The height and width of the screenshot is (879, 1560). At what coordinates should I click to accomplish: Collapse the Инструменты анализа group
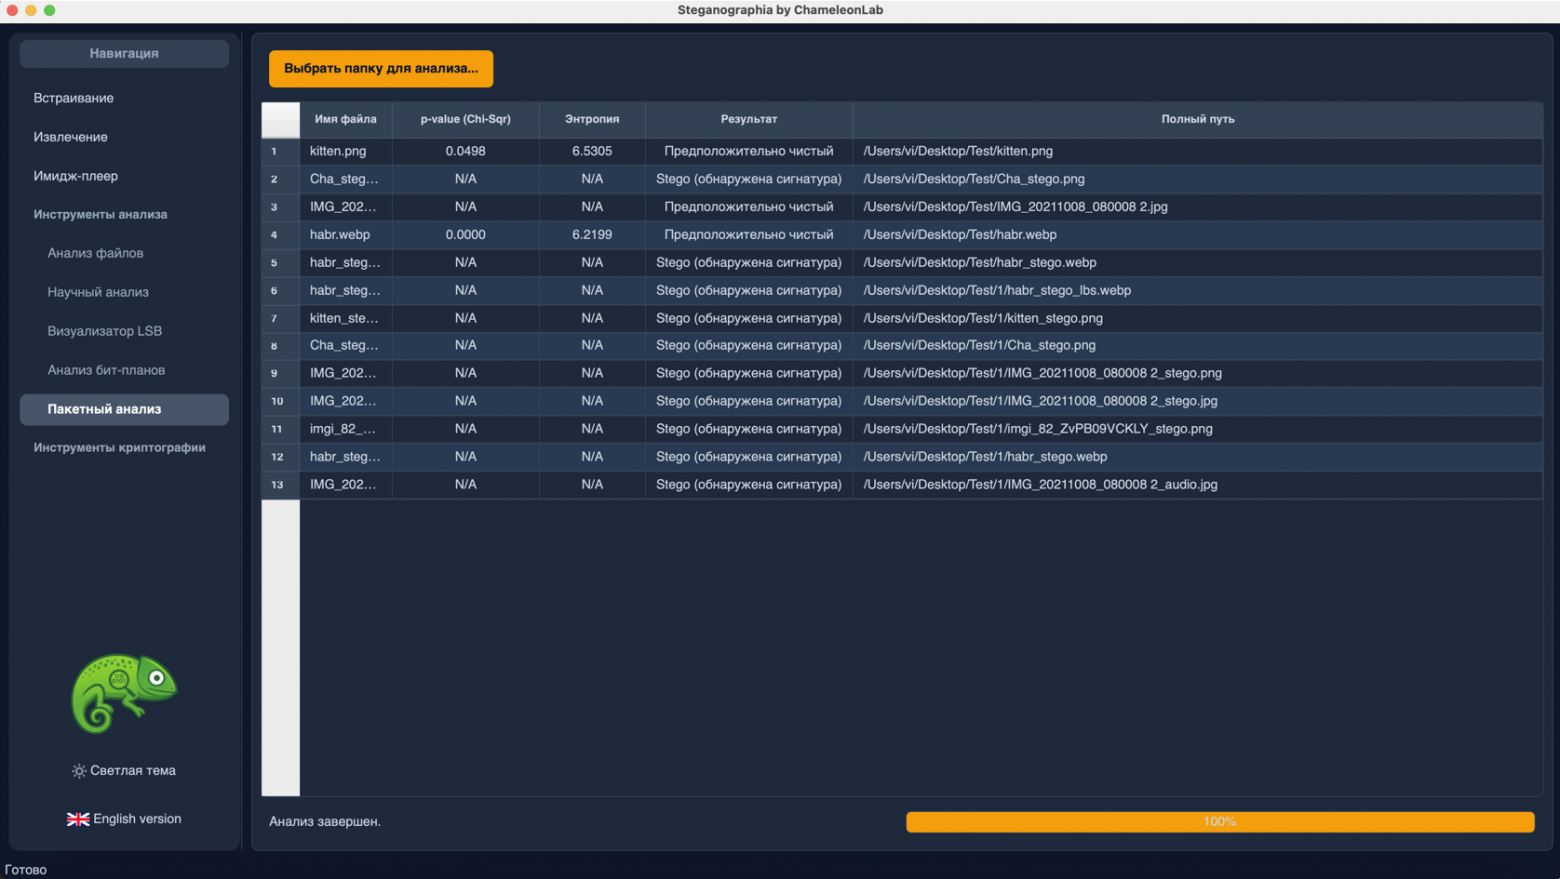pos(100,214)
